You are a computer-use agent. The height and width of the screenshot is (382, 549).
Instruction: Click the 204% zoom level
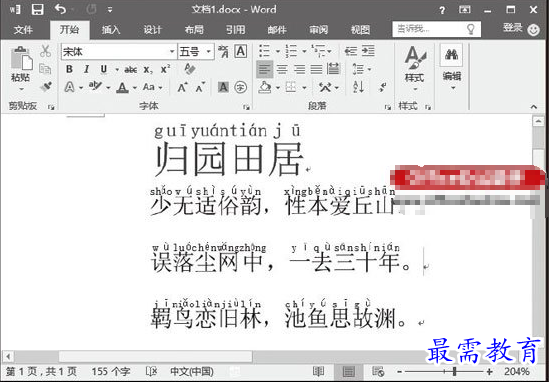point(517,371)
